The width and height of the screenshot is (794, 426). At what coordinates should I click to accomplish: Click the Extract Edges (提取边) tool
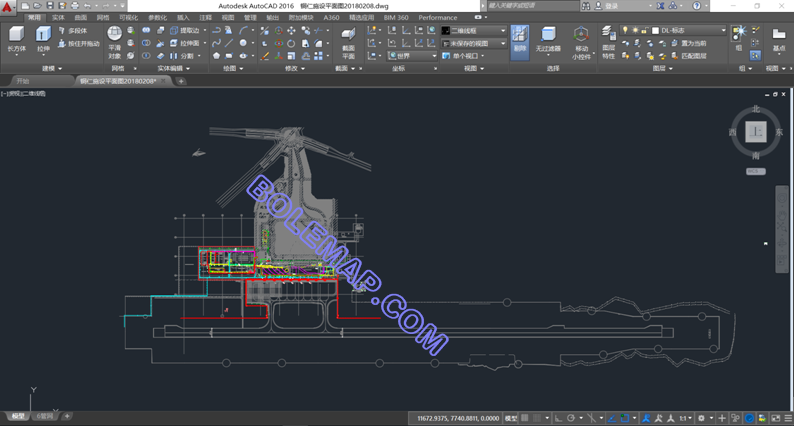click(x=184, y=30)
